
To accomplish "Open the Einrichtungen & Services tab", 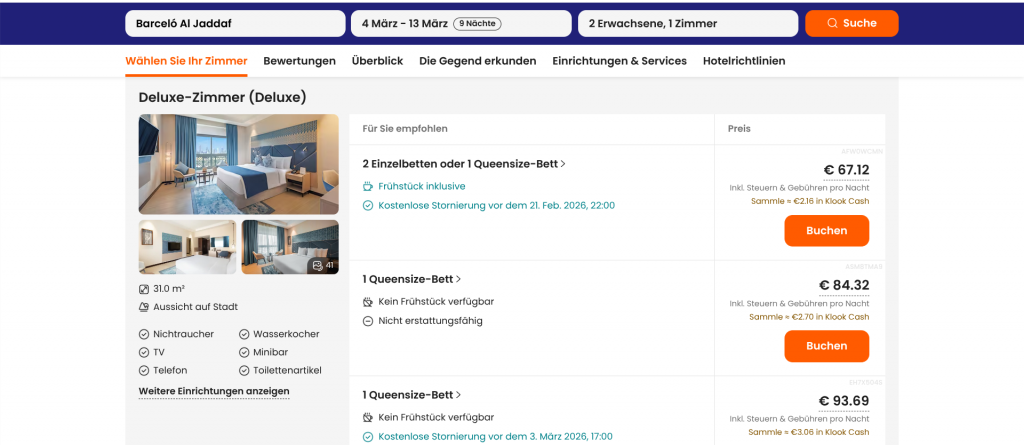I will tap(619, 61).
